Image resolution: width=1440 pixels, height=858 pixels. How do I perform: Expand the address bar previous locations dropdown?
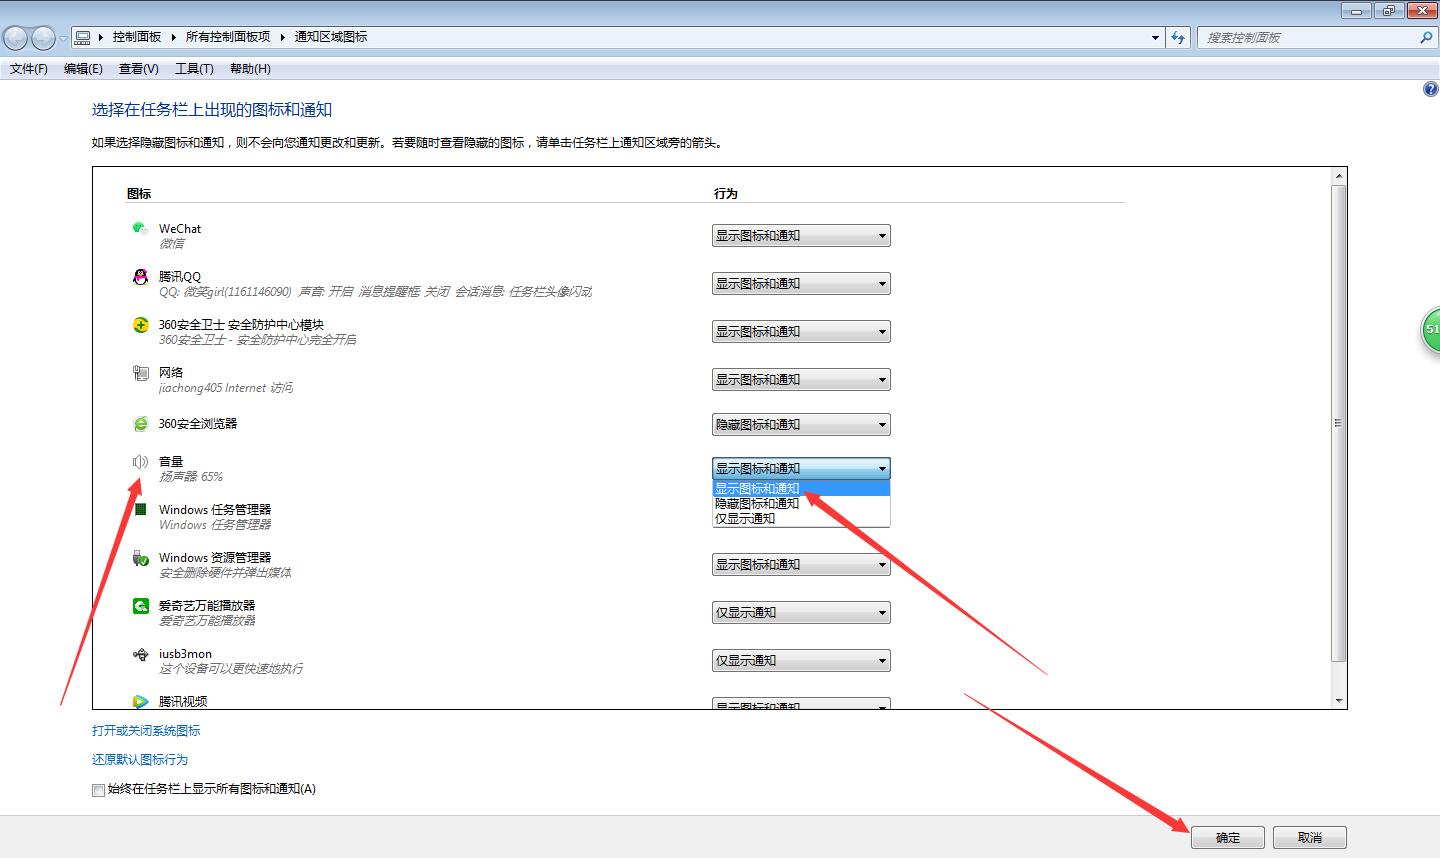(1156, 37)
